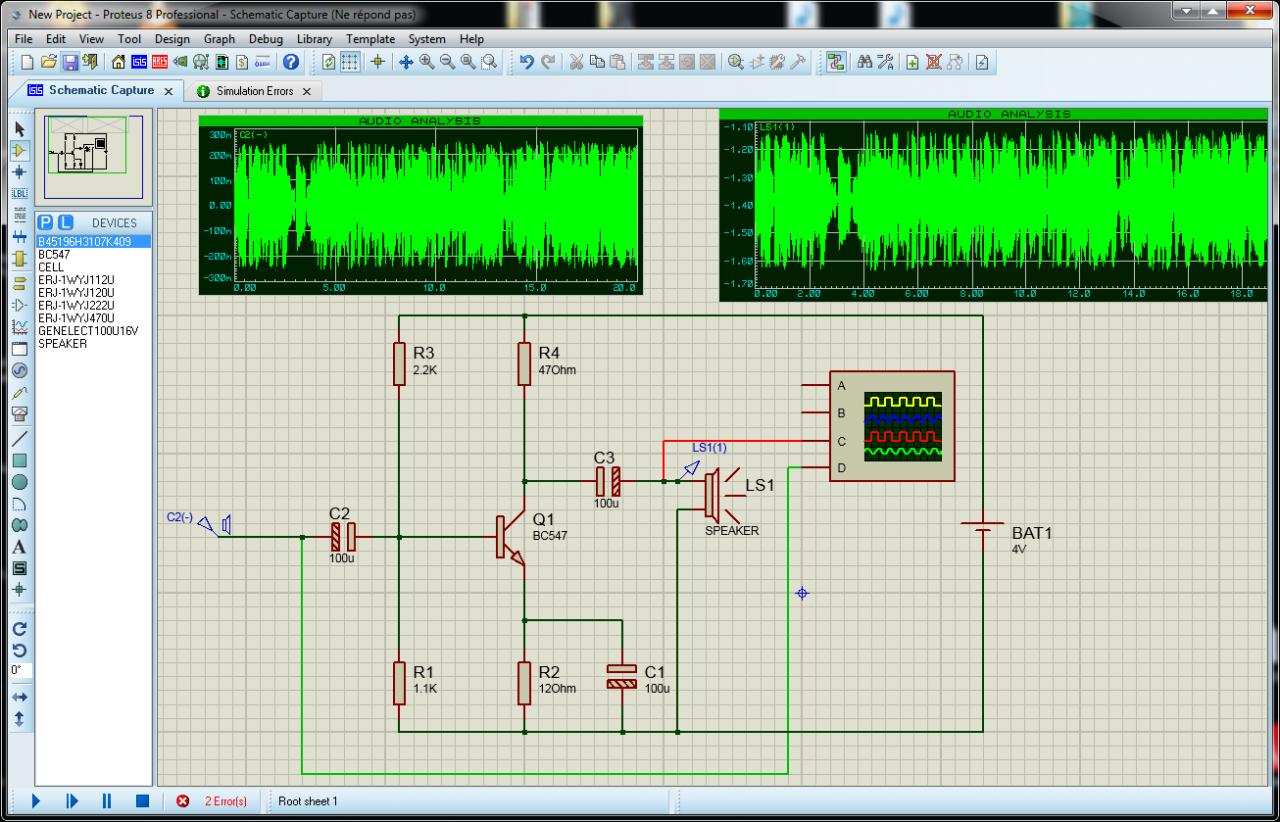Choose the 2D Graphics Text tool

(18, 547)
